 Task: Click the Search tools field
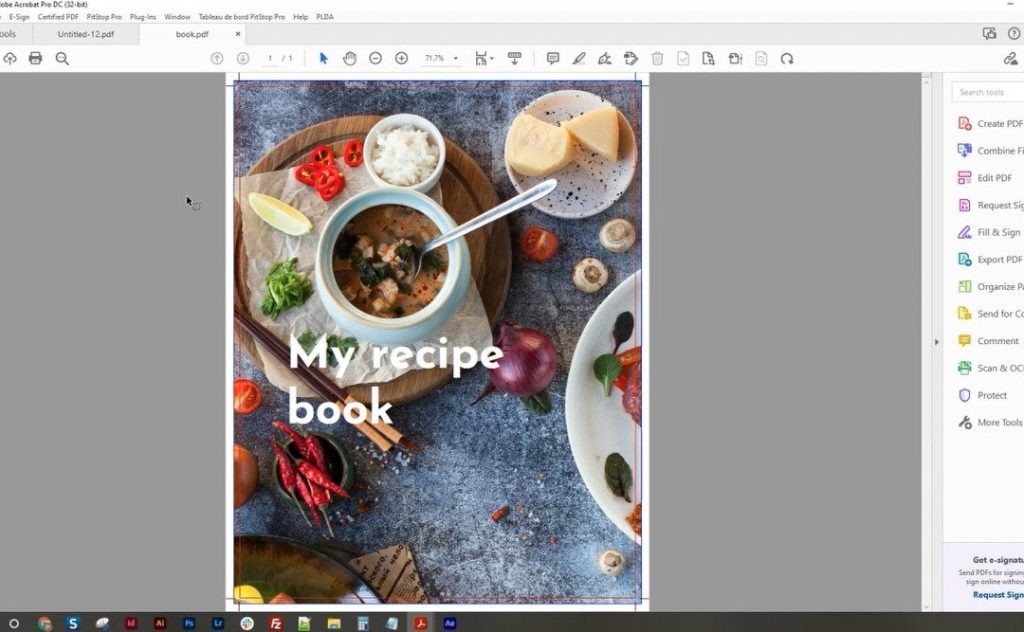987,92
